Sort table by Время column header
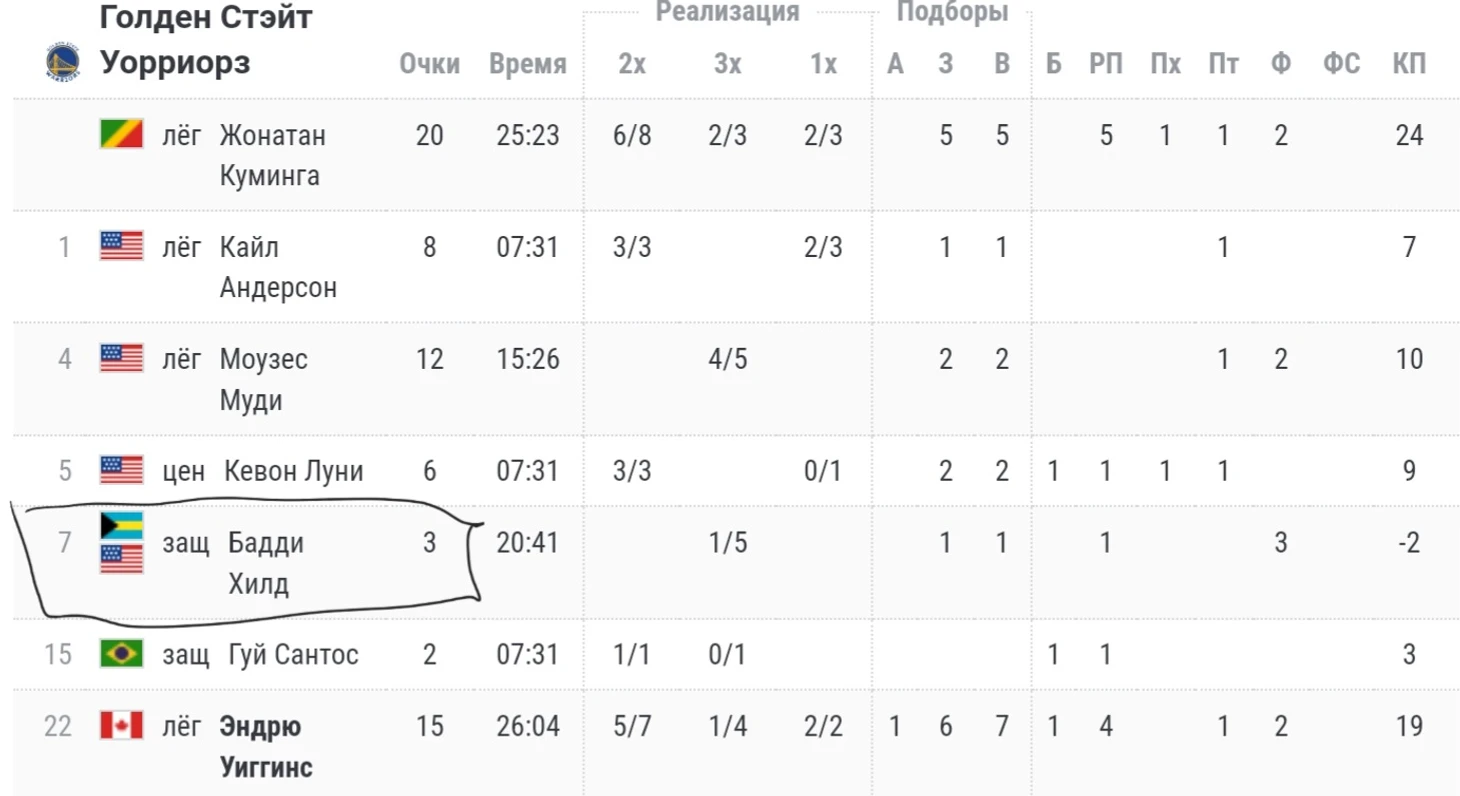This screenshot has width=1460, height=796. (x=528, y=64)
